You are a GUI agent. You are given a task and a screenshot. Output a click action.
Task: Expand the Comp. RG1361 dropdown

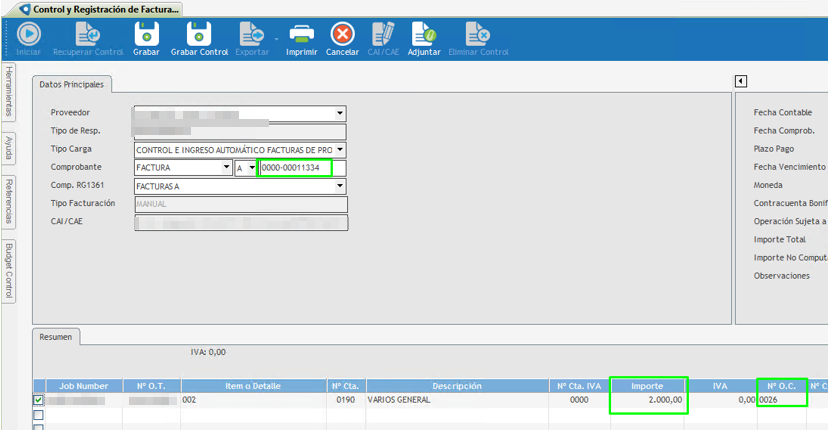pyautogui.click(x=340, y=186)
